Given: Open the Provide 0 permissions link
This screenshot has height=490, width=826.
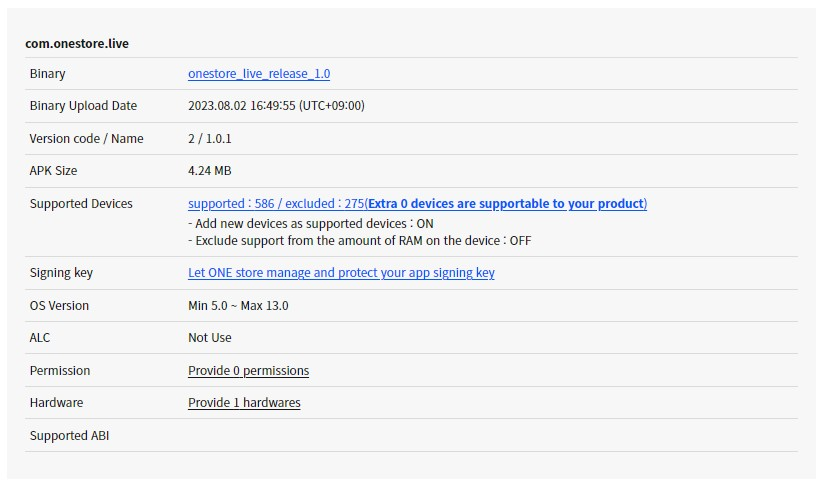Looking at the screenshot, I should click(248, 371).
